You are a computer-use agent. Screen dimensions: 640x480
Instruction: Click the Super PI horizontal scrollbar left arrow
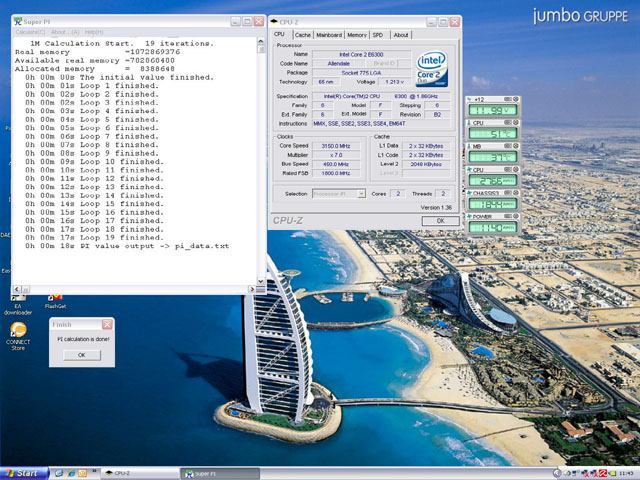(16, 289)
